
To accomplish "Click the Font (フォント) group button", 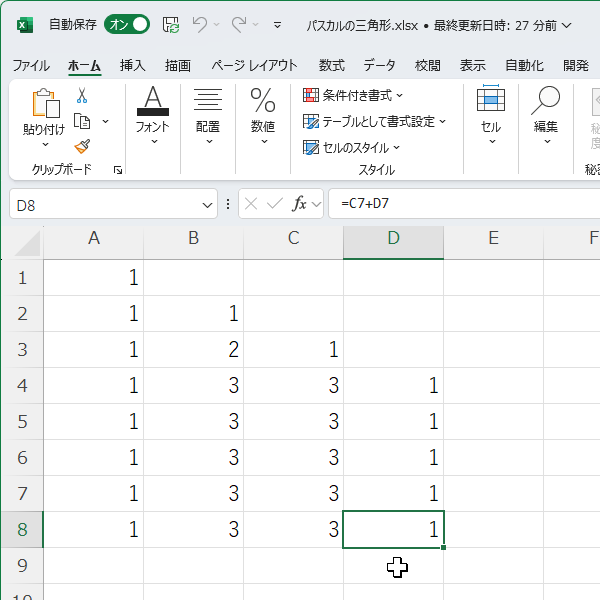I will (x=153, y=113).
